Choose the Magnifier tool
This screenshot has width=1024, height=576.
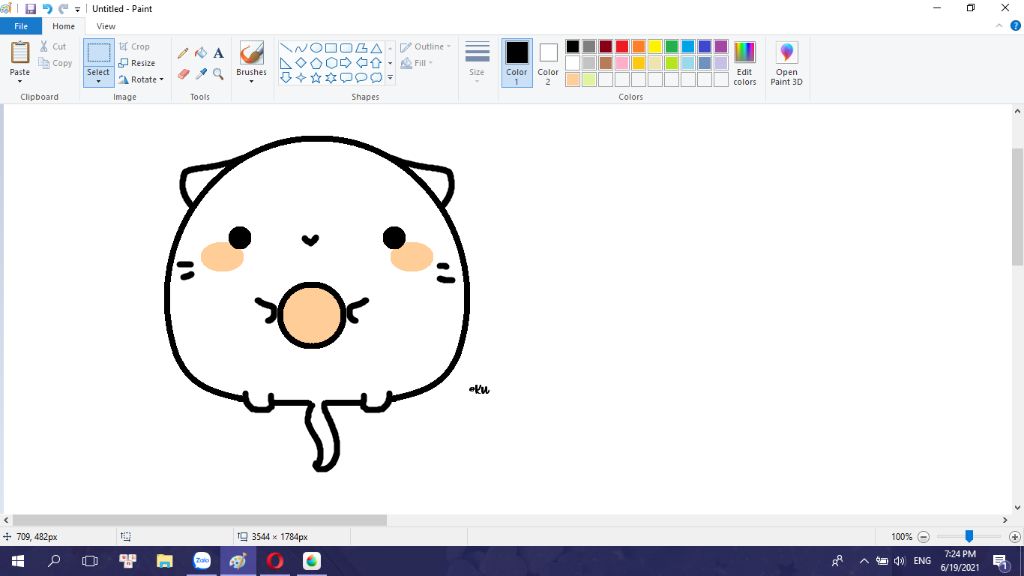click(218, 74)
